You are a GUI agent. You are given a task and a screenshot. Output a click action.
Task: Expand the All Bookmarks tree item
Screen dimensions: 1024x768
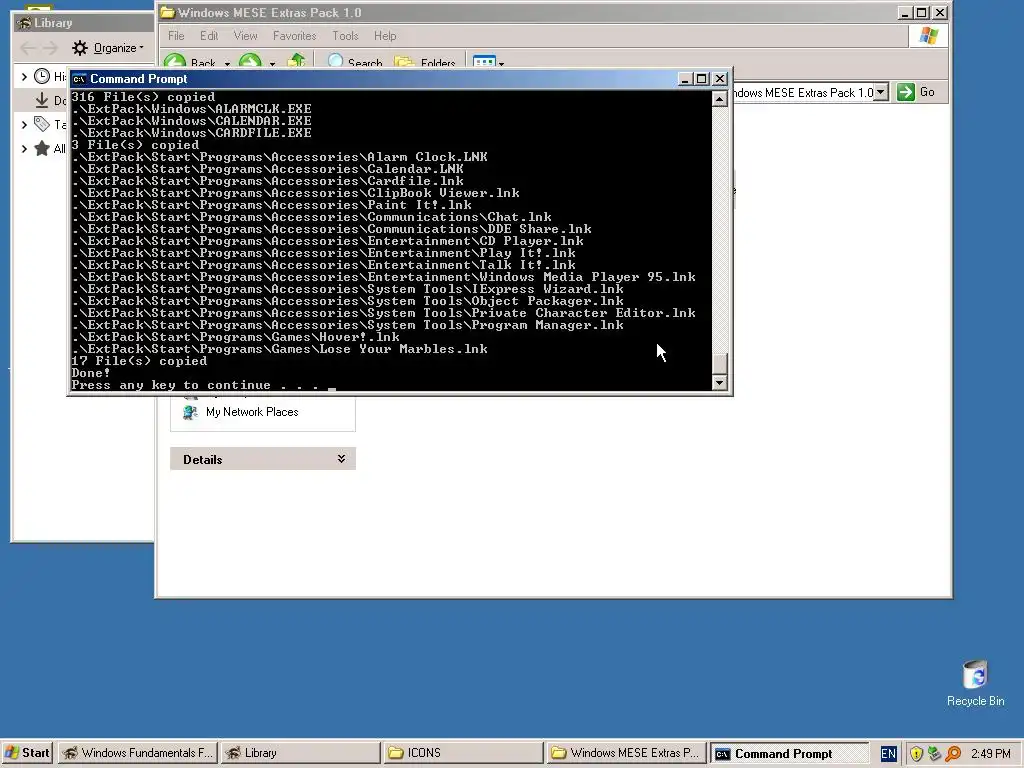pos(24,148)
